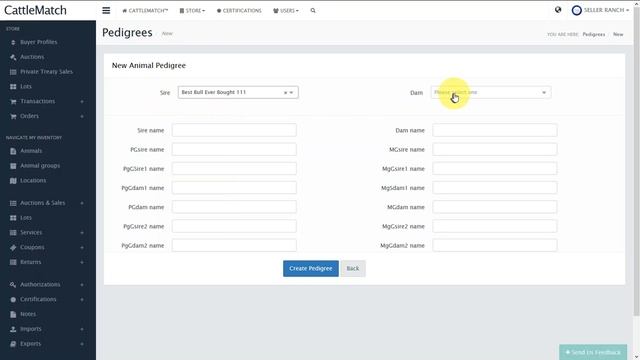Click into the MgGdam1 name field
This screenshot has height=360, width=640.
(x=495, y=188)
